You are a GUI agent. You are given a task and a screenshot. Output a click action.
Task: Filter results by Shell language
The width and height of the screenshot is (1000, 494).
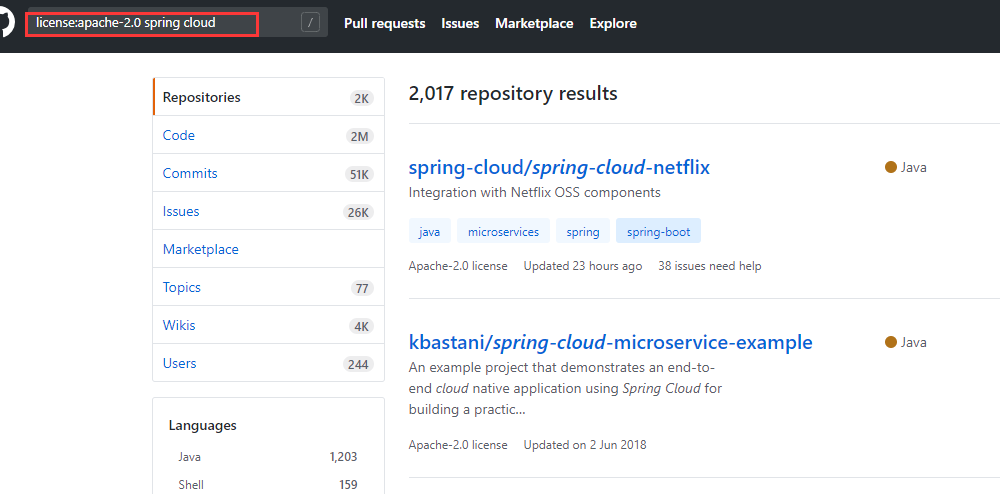tap(268, 484)
